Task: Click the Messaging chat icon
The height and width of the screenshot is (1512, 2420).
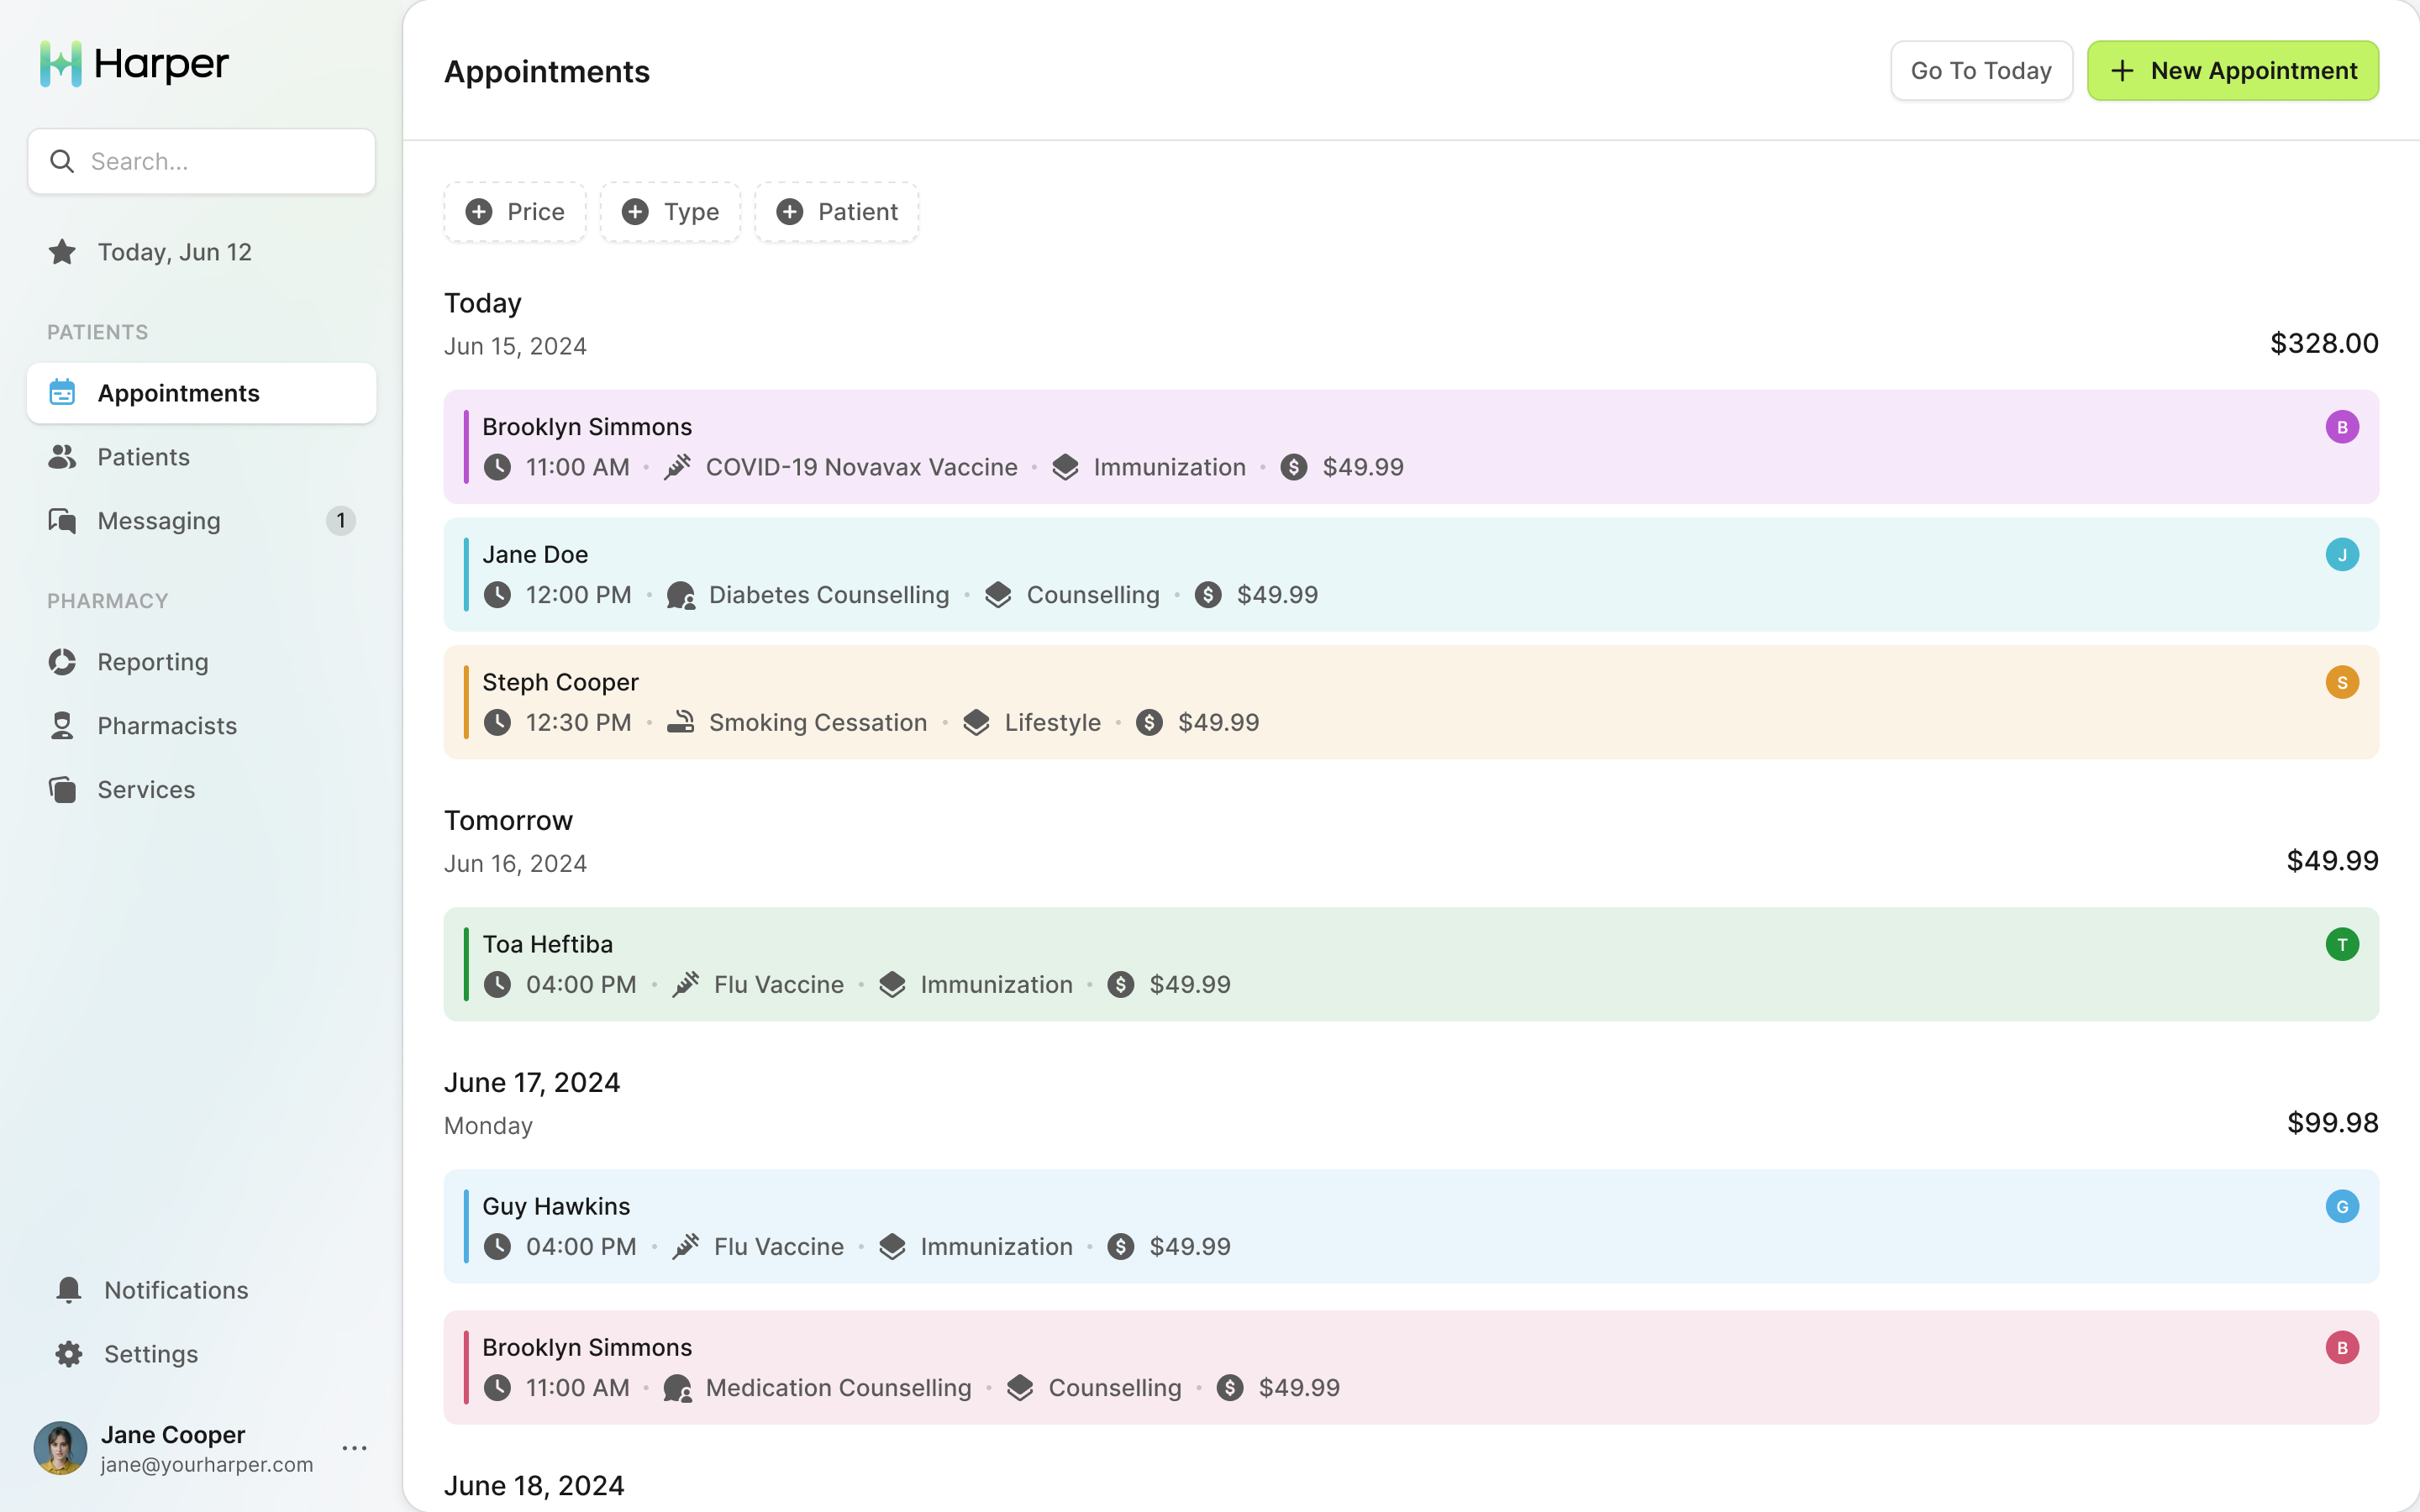Action: [x=62, y=521]
